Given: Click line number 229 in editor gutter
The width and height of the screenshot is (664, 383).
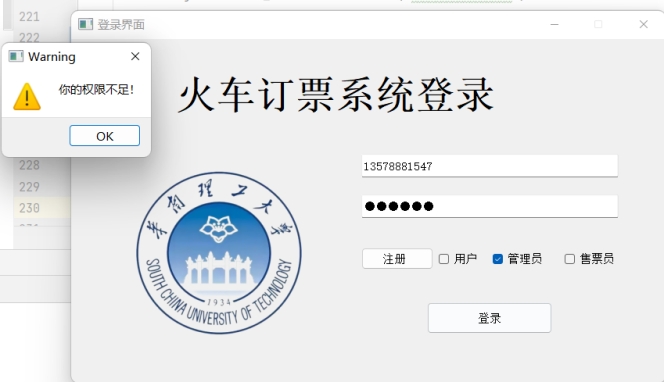Looking at the screenshot, I should 29,187.
